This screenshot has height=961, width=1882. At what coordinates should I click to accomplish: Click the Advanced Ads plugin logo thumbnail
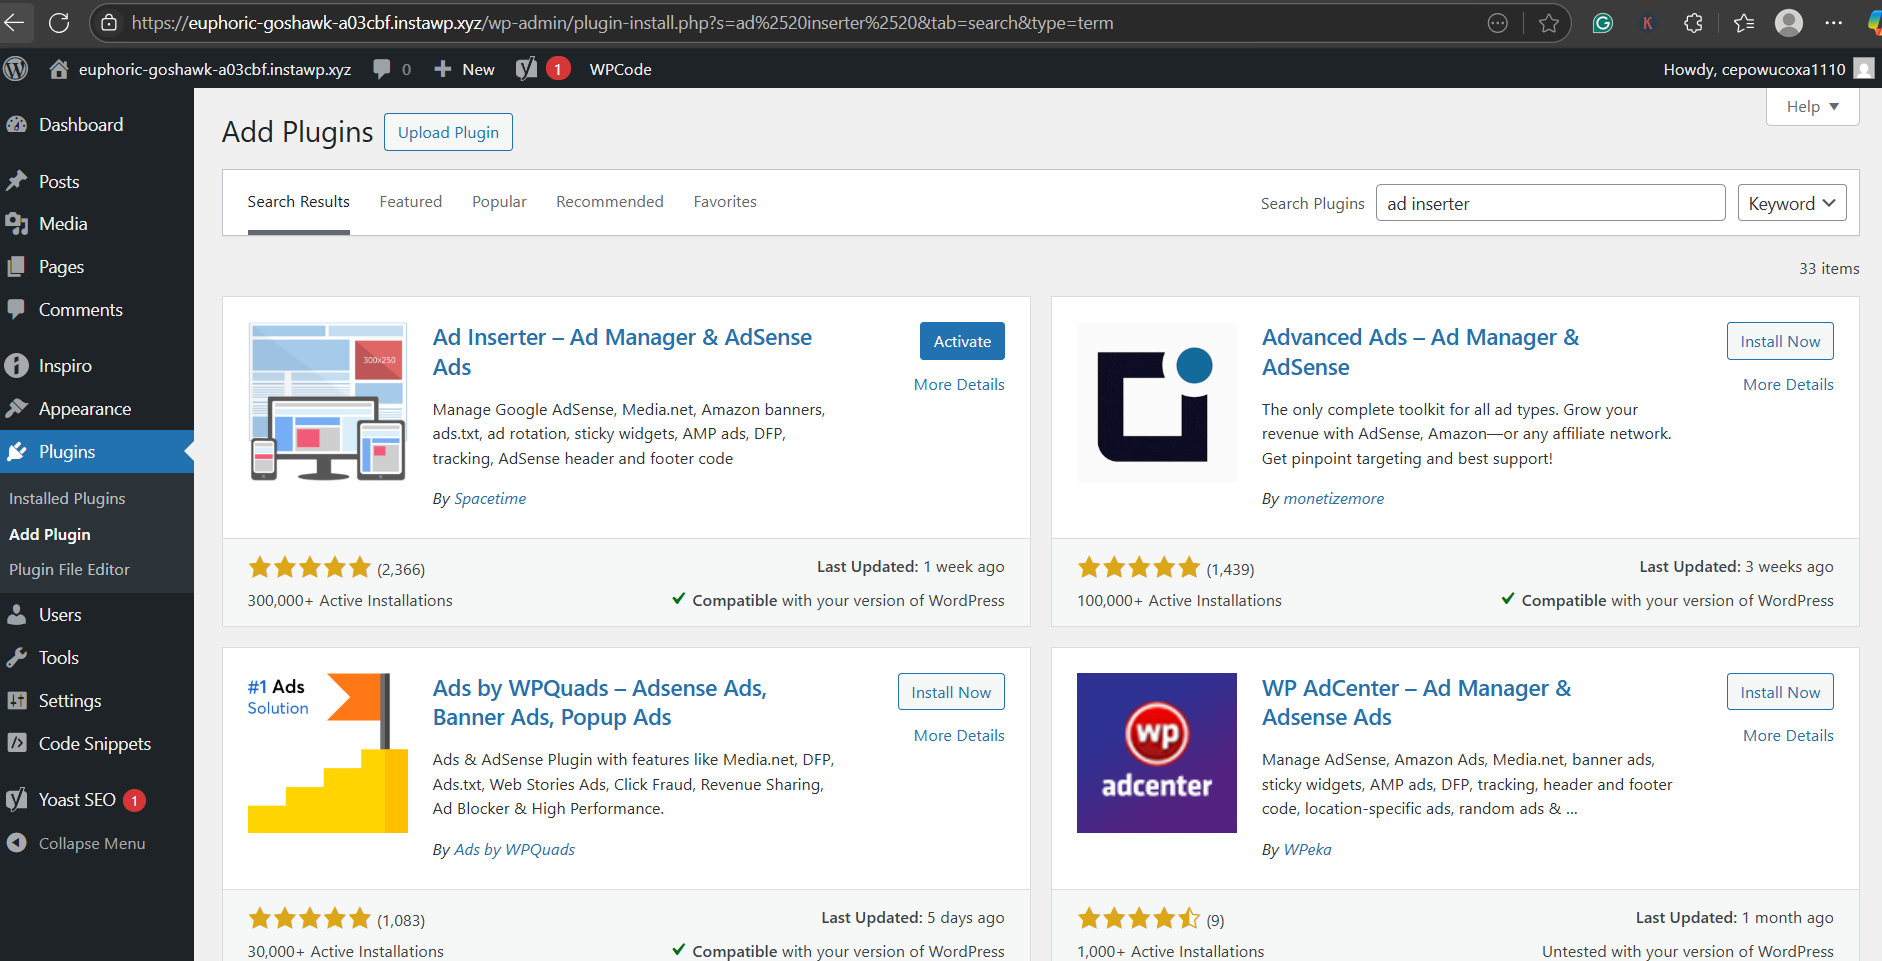coord(1156,402)
